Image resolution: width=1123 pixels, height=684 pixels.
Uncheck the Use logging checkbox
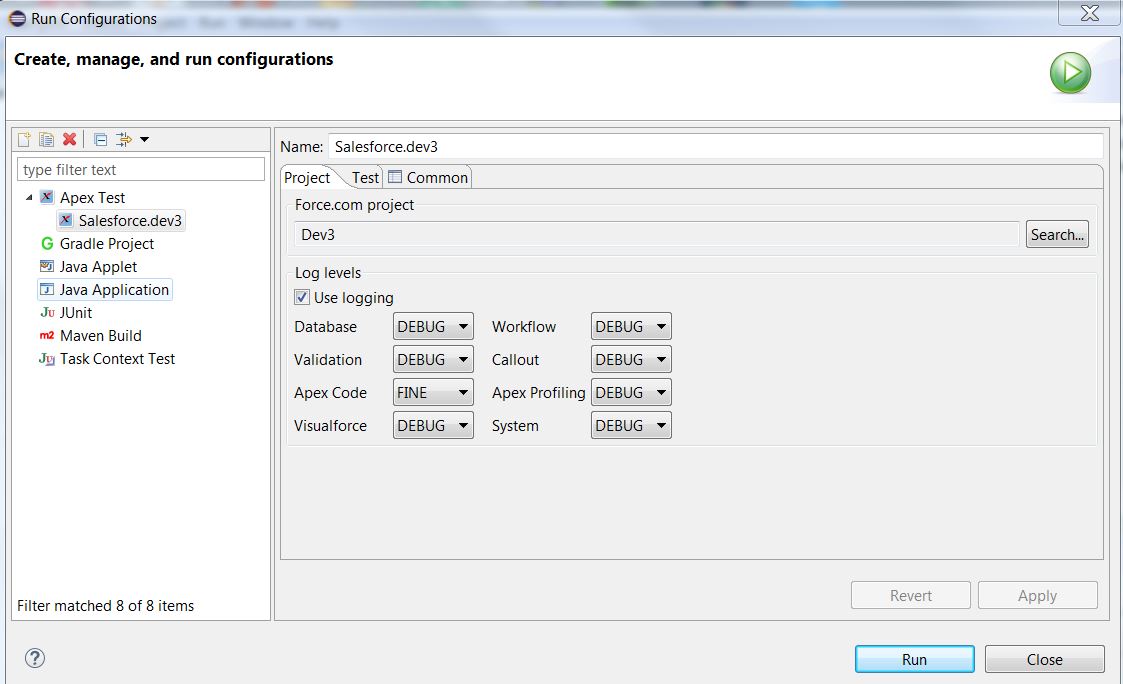[302, 297]
